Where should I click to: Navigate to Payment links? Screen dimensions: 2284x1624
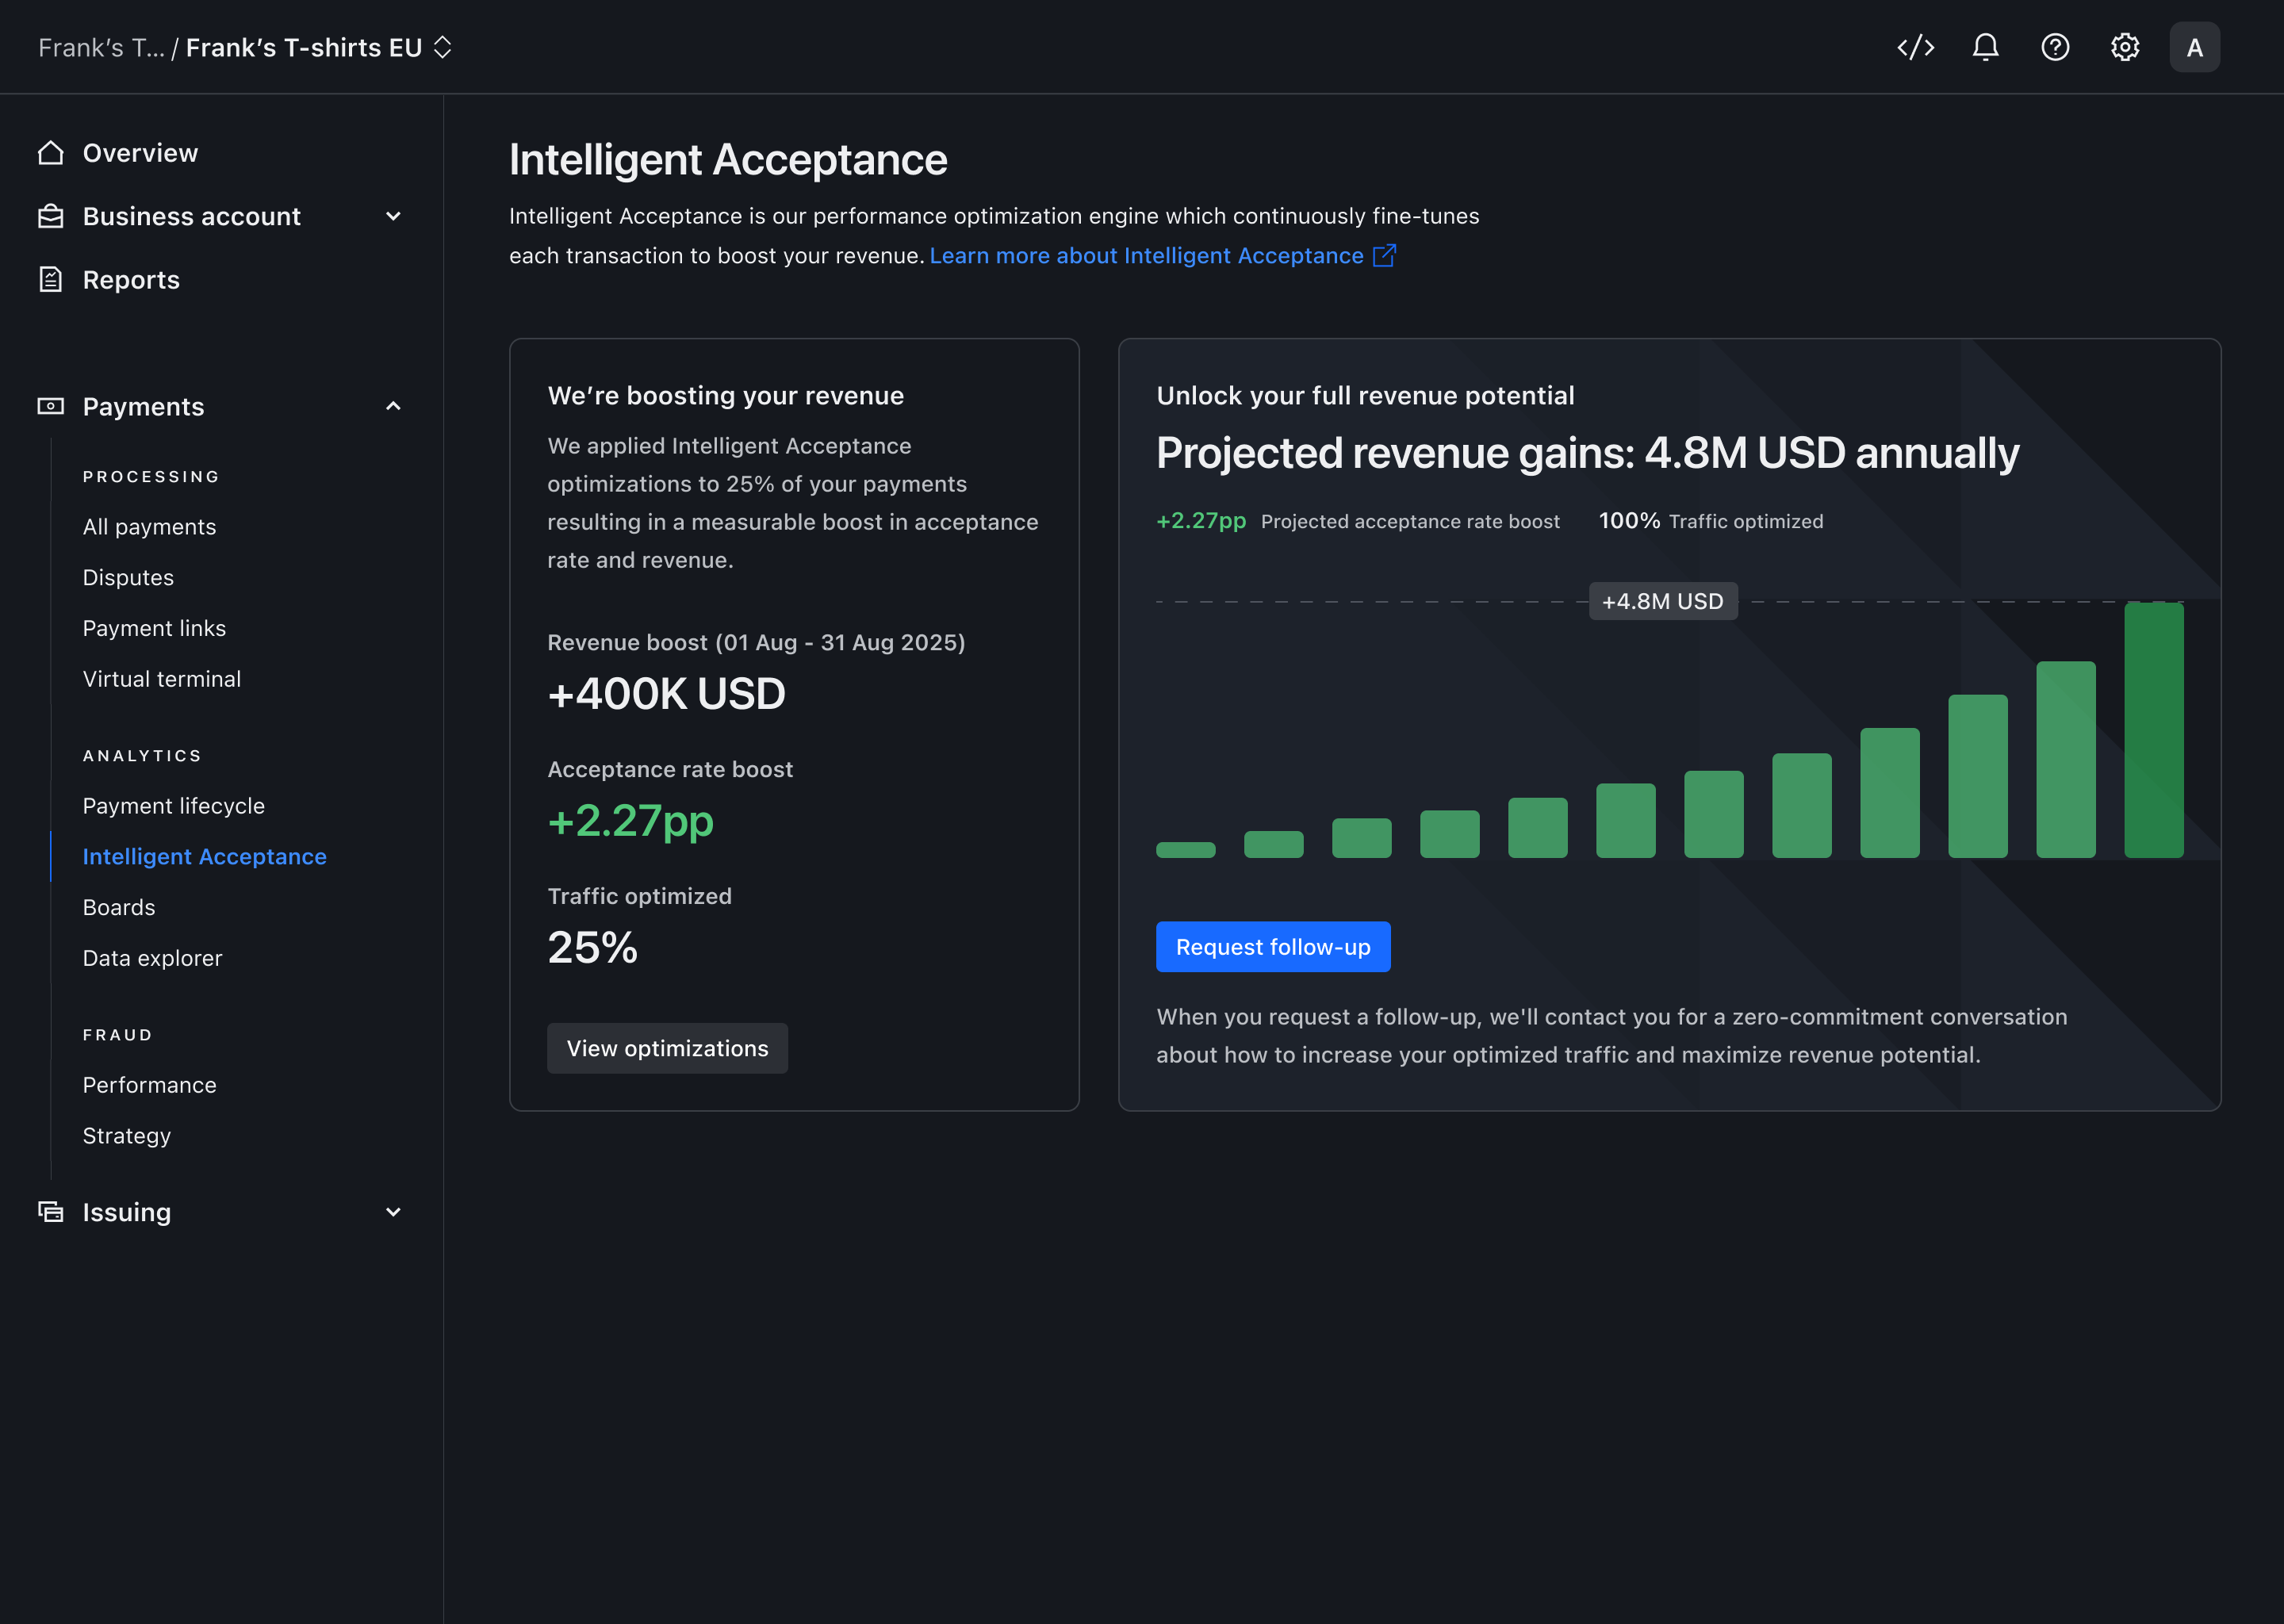[154, 628]
